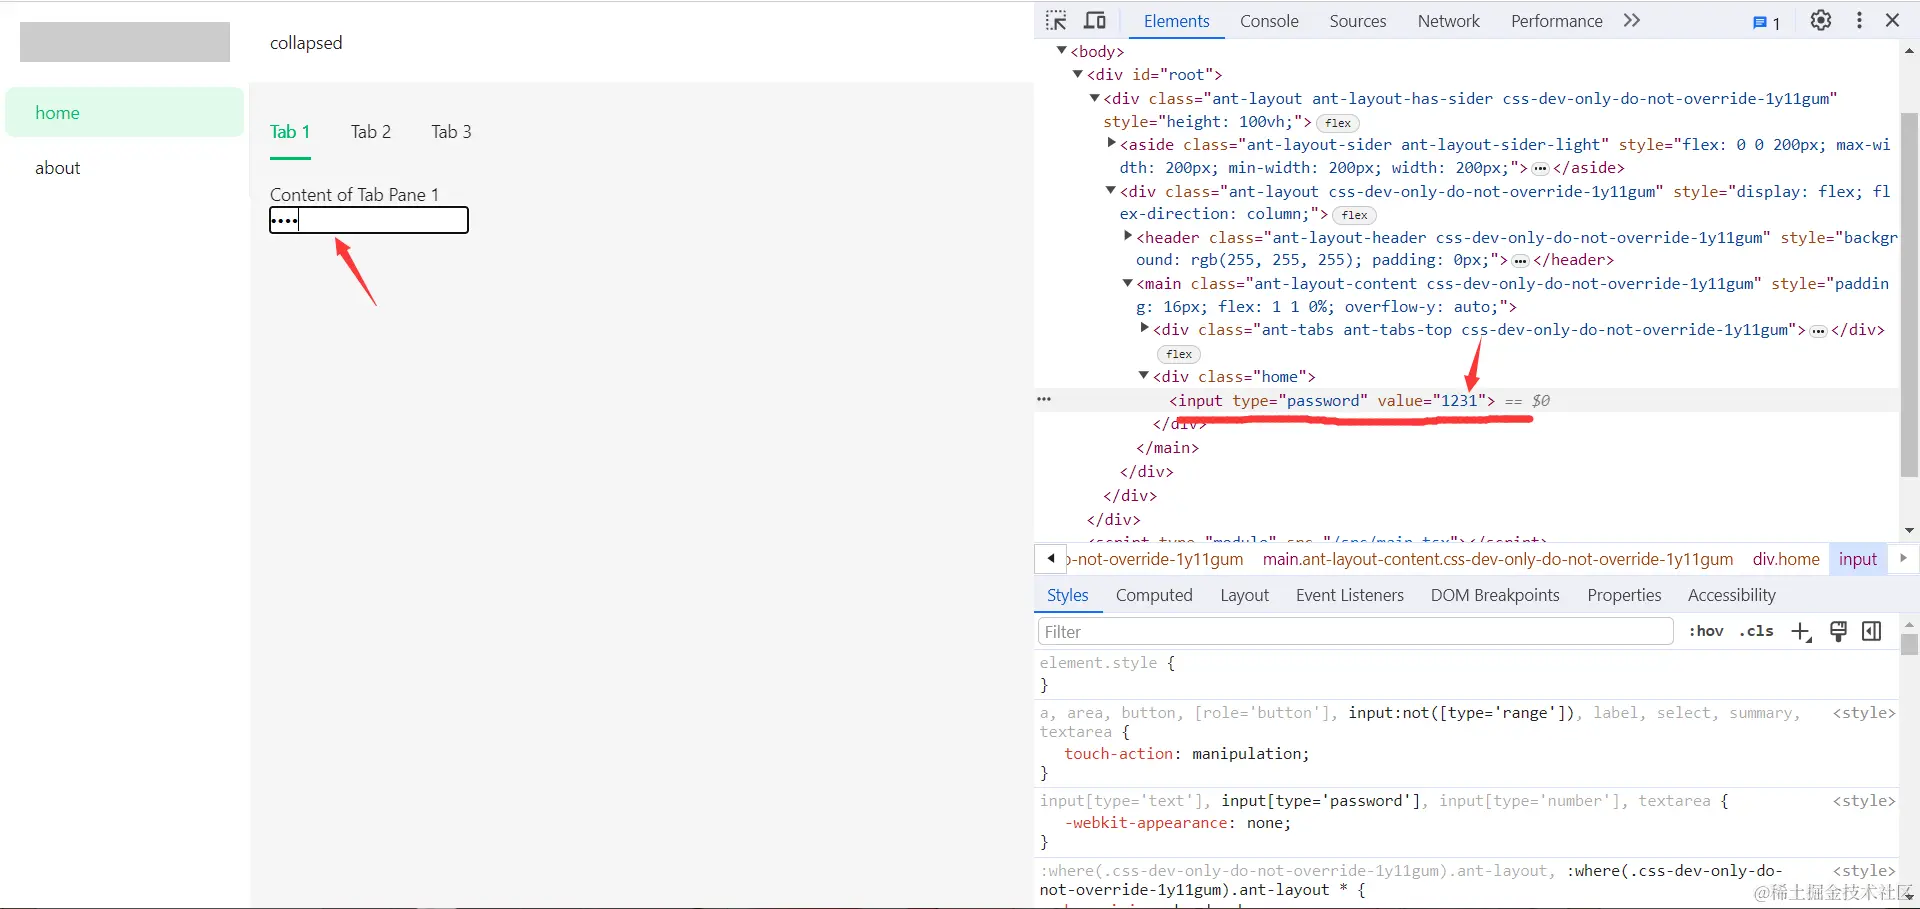This screenshot has height=909, width=1920.
Task: Open DevTools settings gear
Action: tap(1821, 21)
